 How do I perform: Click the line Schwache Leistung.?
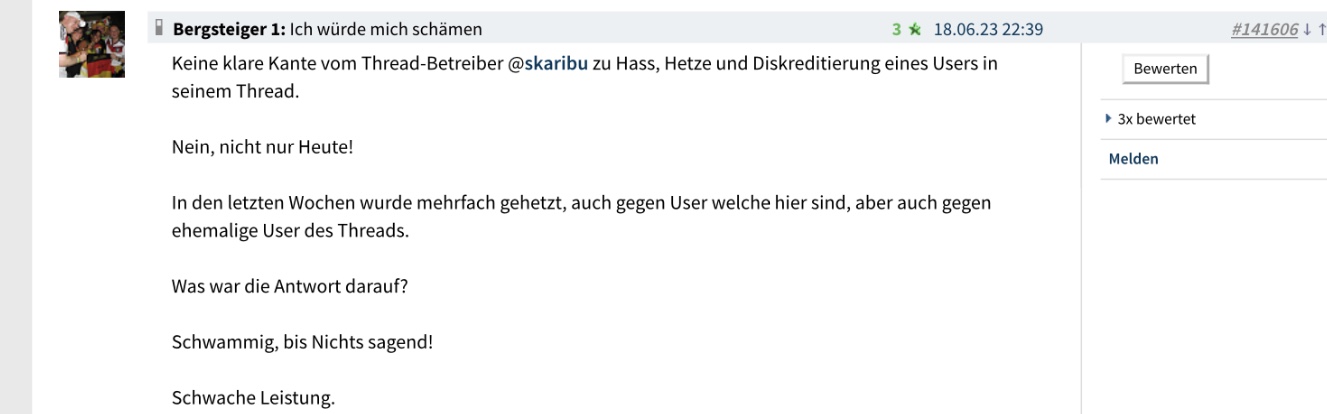pyautogui.click(x=253, y=399)
